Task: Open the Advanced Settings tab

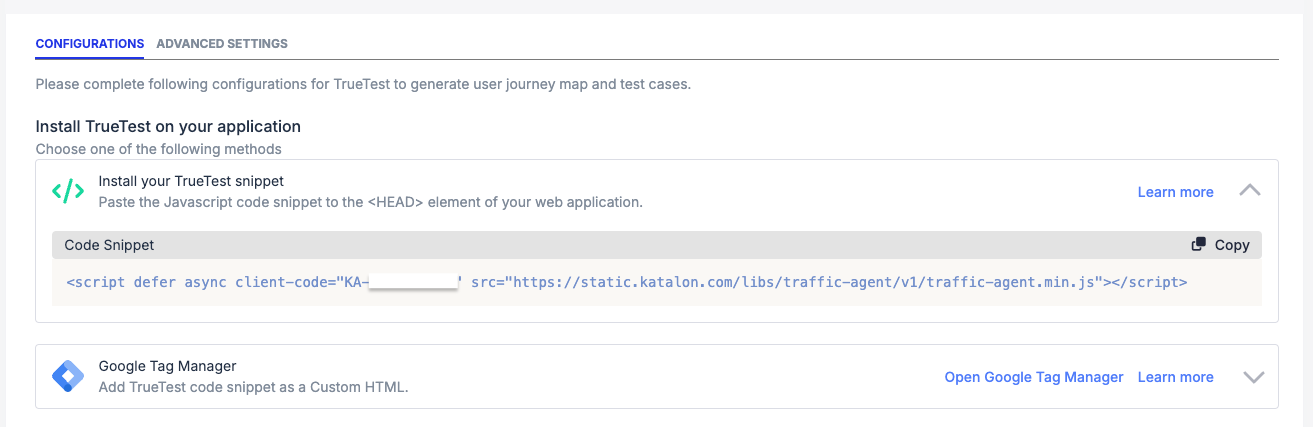Action: 222,44
